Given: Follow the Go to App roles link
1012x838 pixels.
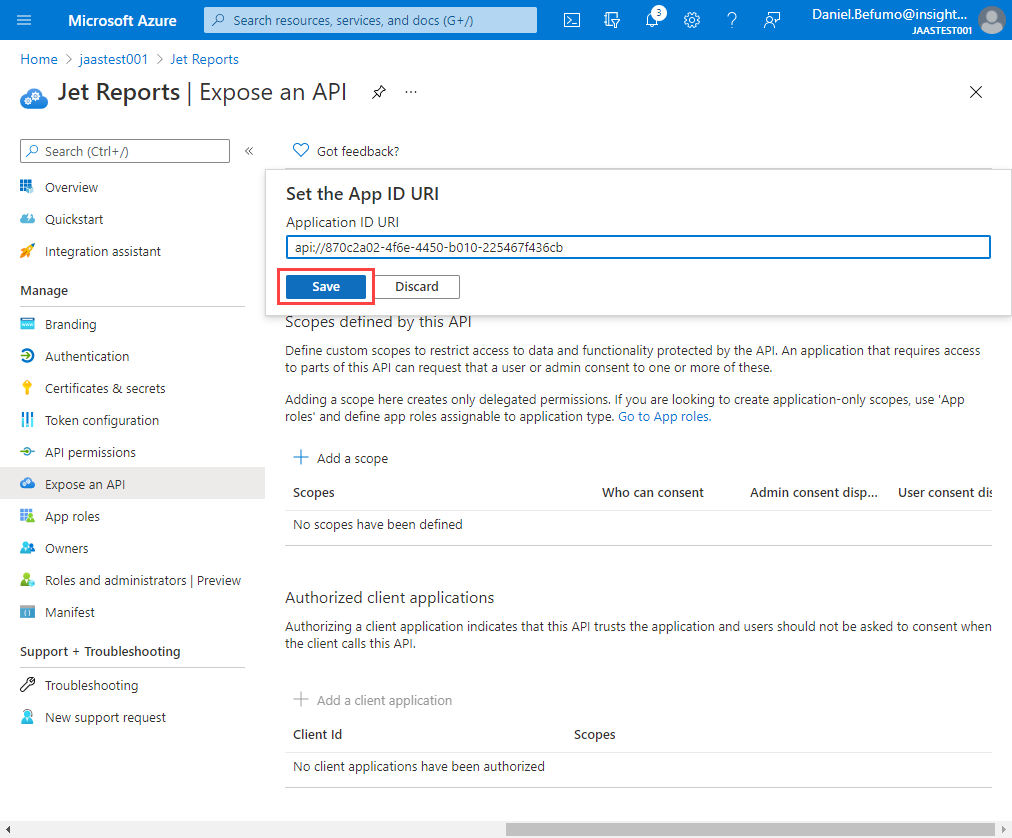Looking at the screenshot, I should (665, 416).
